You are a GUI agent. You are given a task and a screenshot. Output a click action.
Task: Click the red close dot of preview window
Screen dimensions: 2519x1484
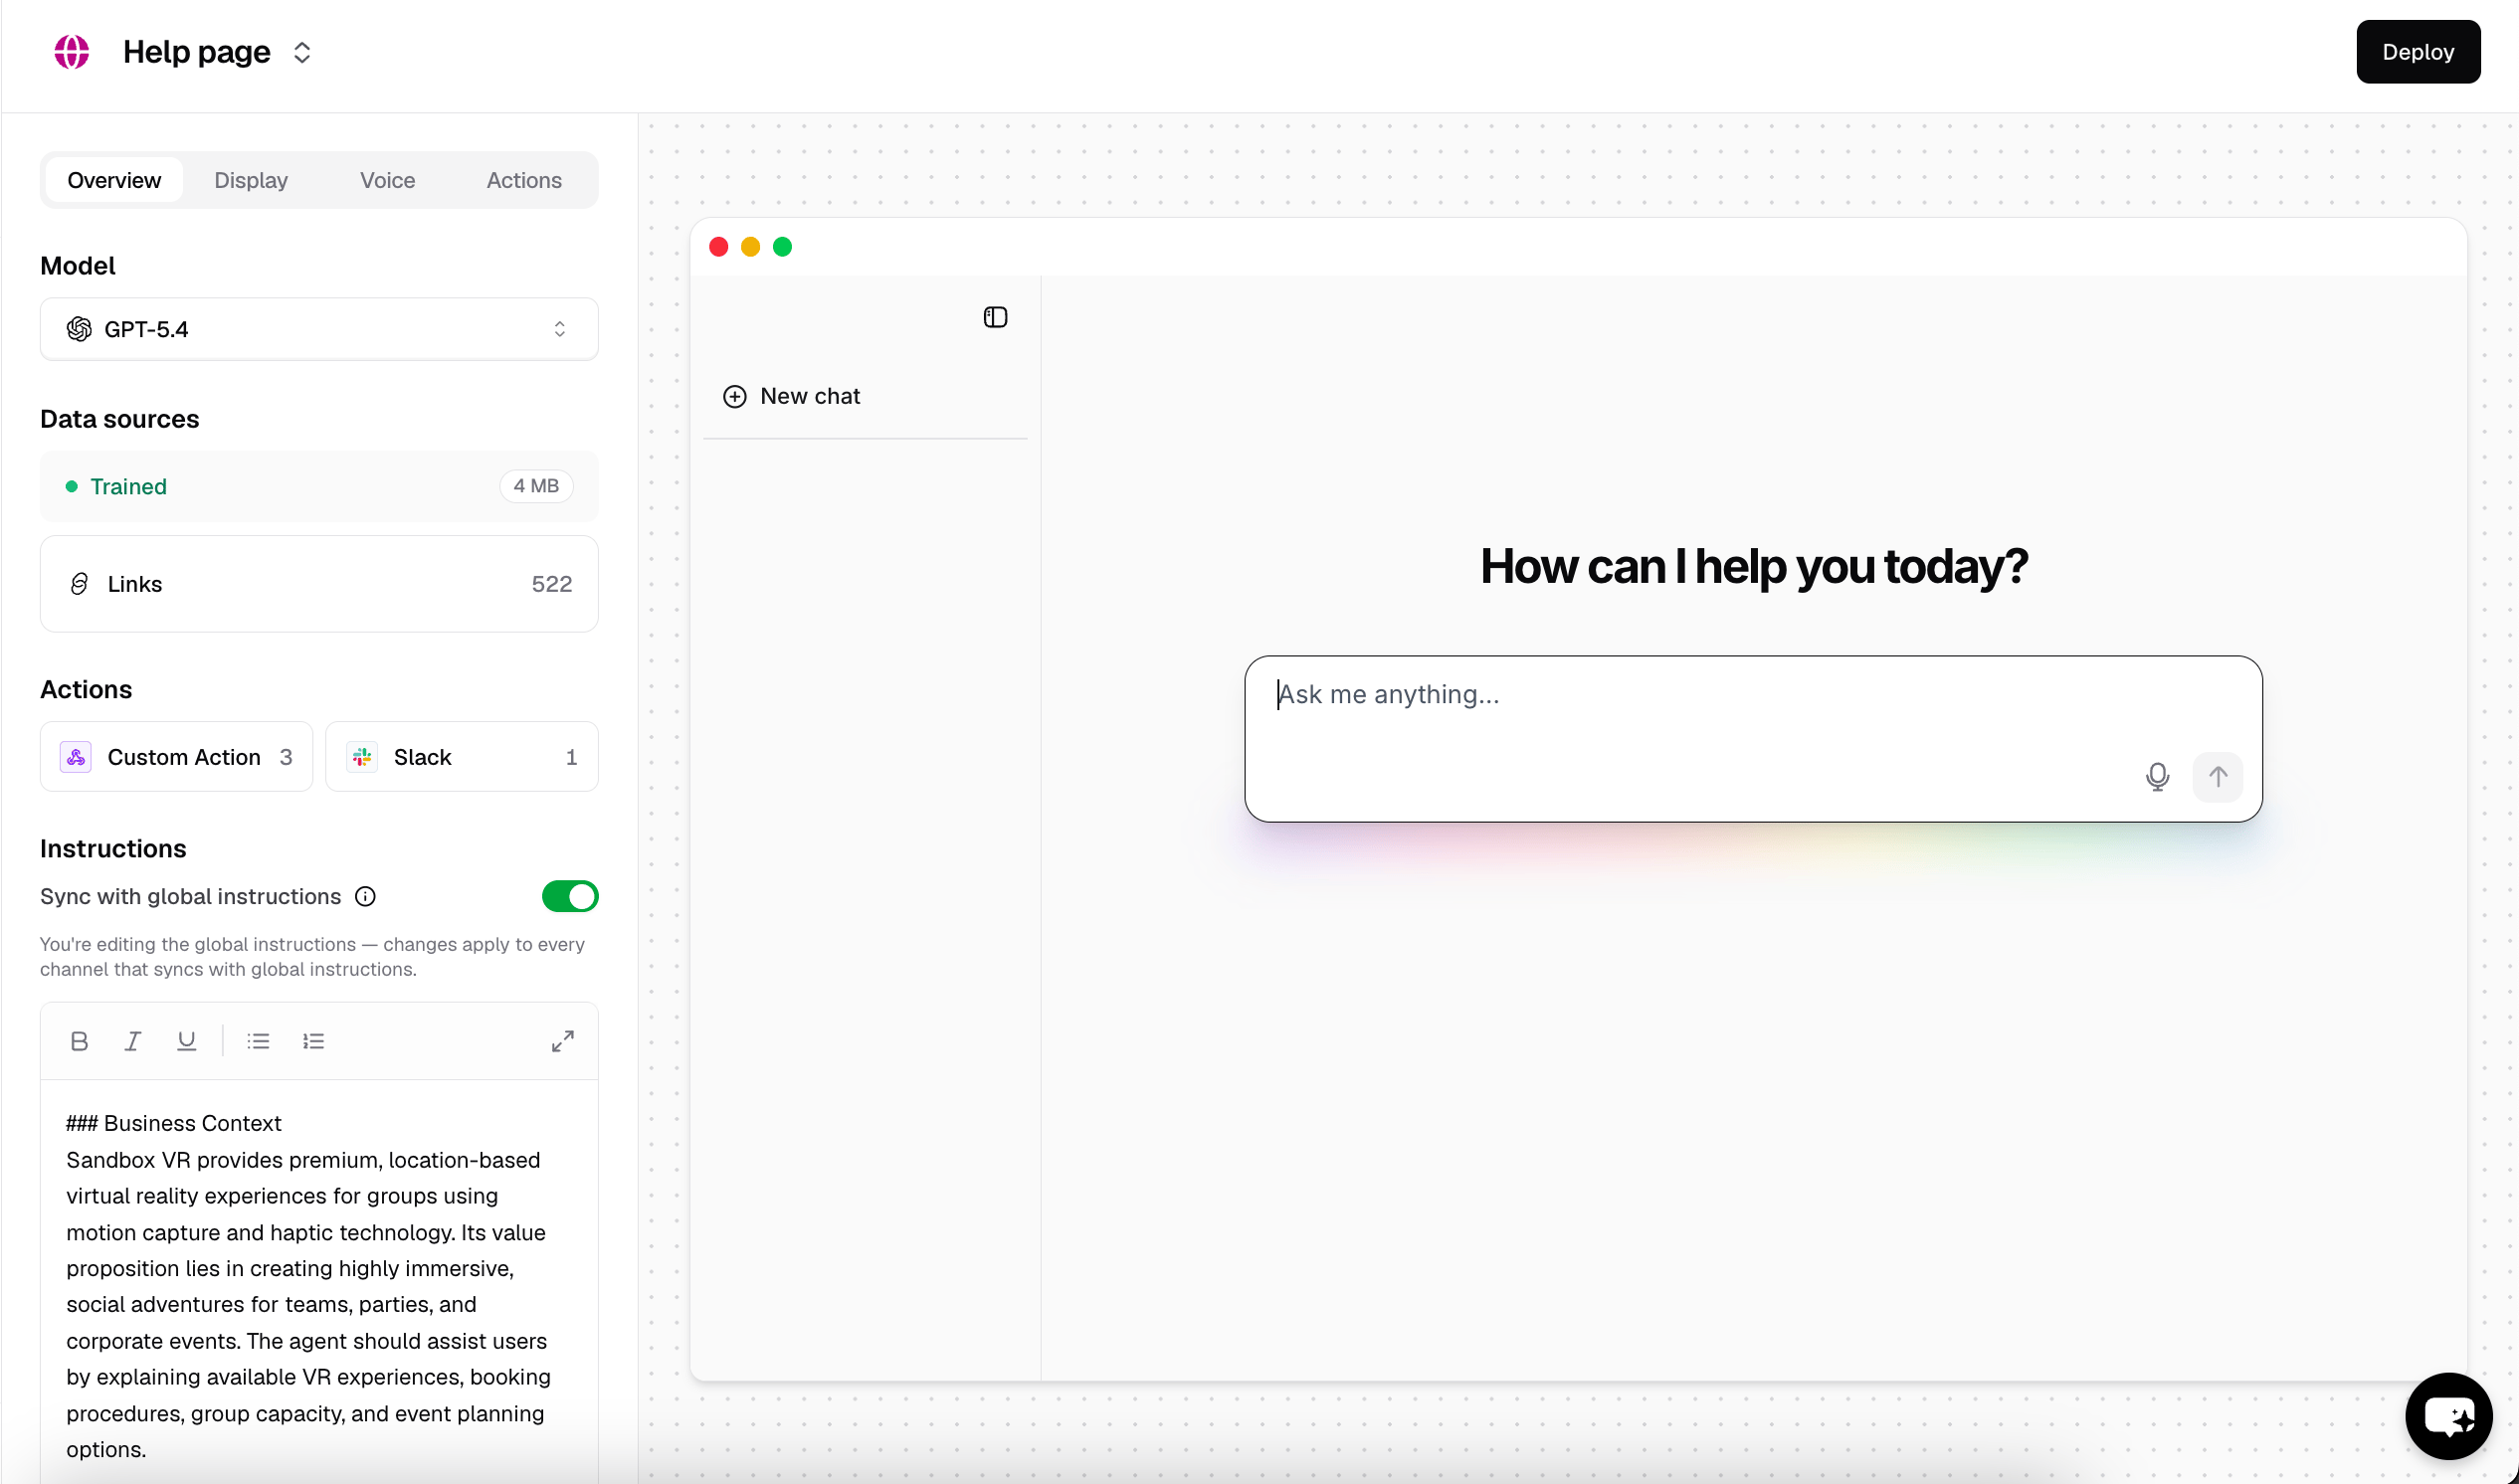(718, 247)
